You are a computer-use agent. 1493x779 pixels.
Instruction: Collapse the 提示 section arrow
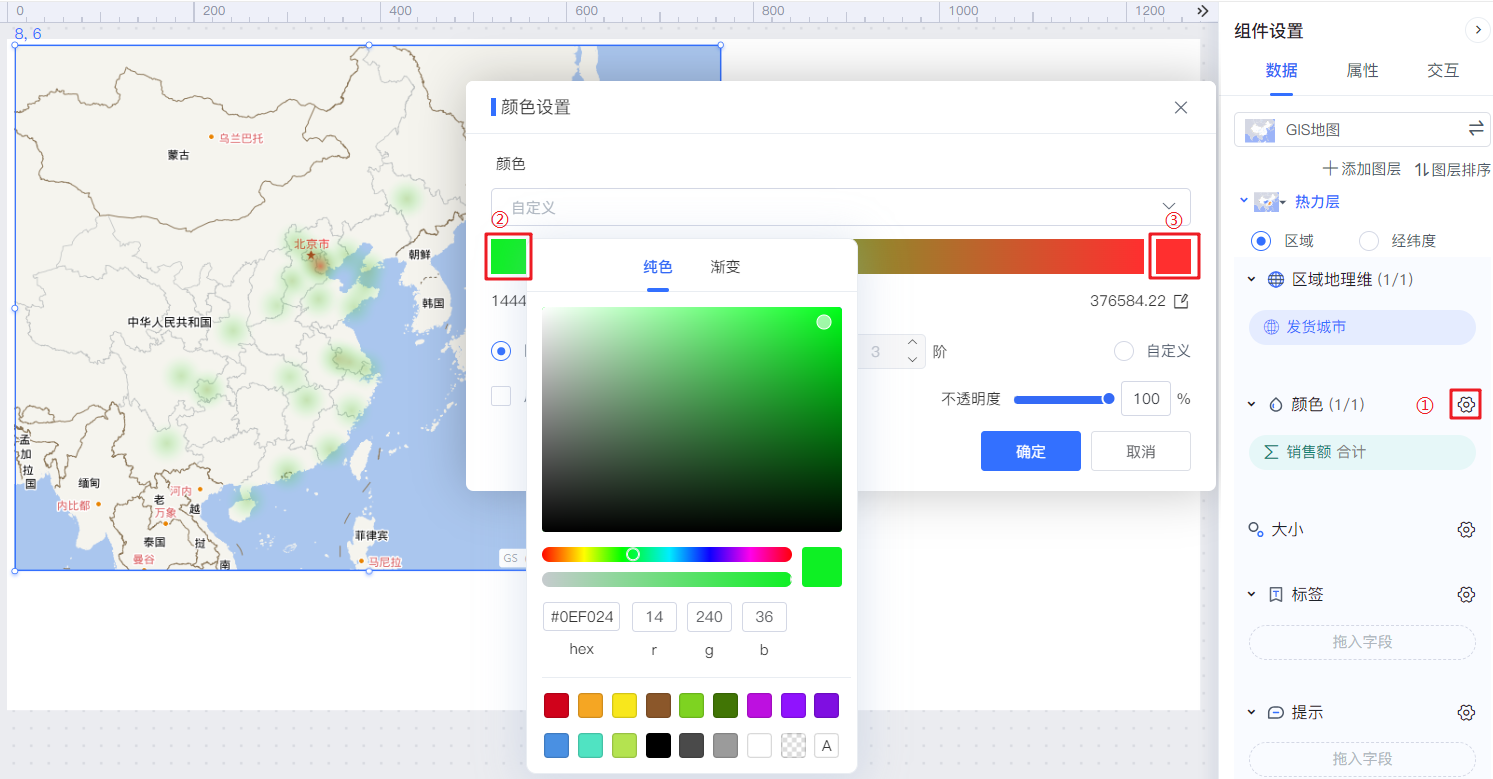[x=1251, y=712]
